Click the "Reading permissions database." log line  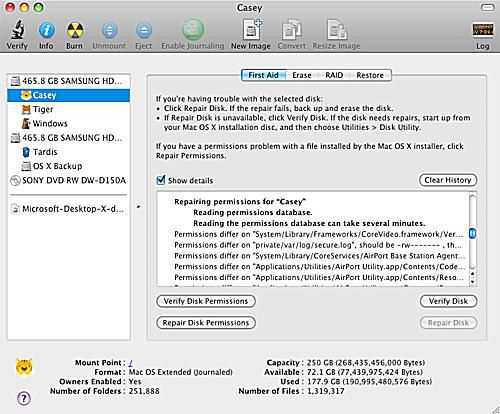click(x=253, y=213)
